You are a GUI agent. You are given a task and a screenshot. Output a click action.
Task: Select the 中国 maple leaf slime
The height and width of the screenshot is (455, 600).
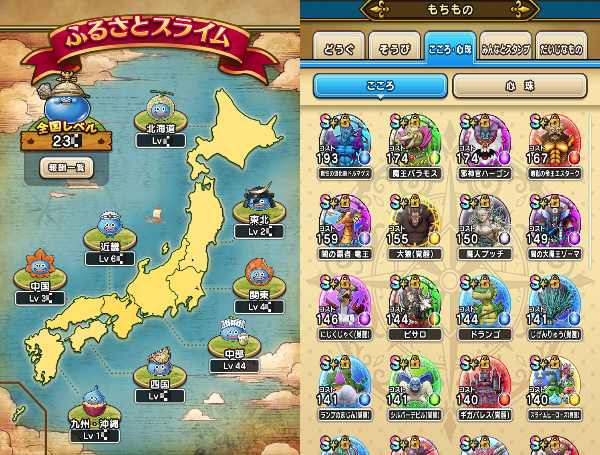tap(40, 265)
